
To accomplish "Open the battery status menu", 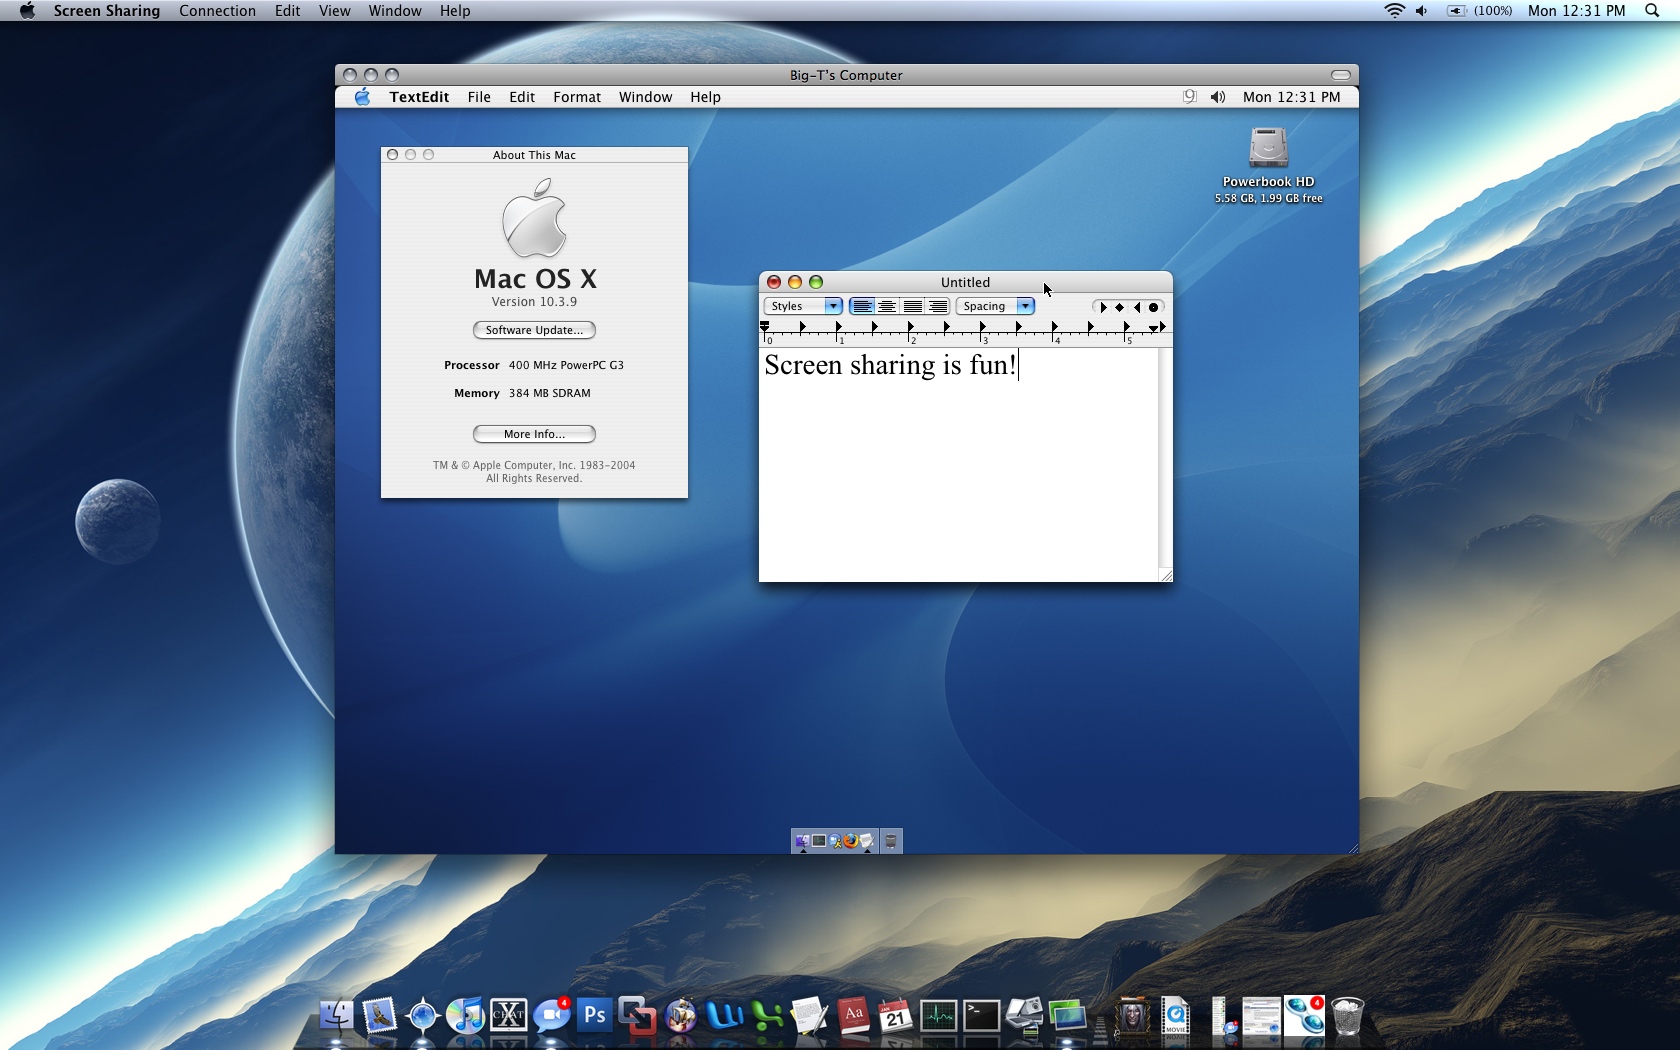I will click(1478, 11).
